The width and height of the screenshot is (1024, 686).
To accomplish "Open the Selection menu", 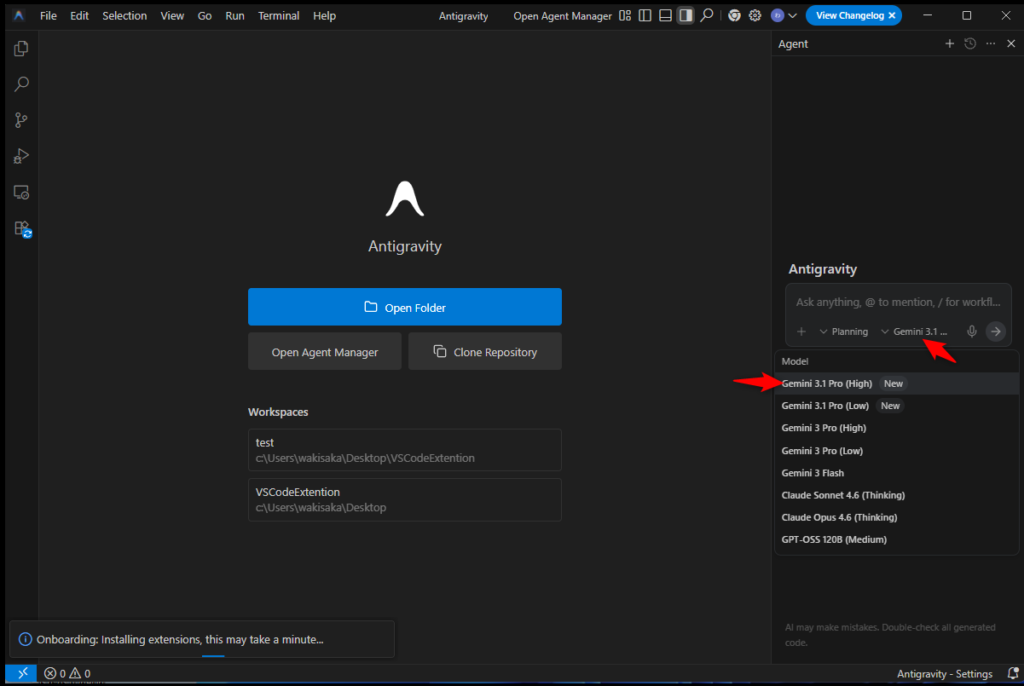I will (124, 16).
